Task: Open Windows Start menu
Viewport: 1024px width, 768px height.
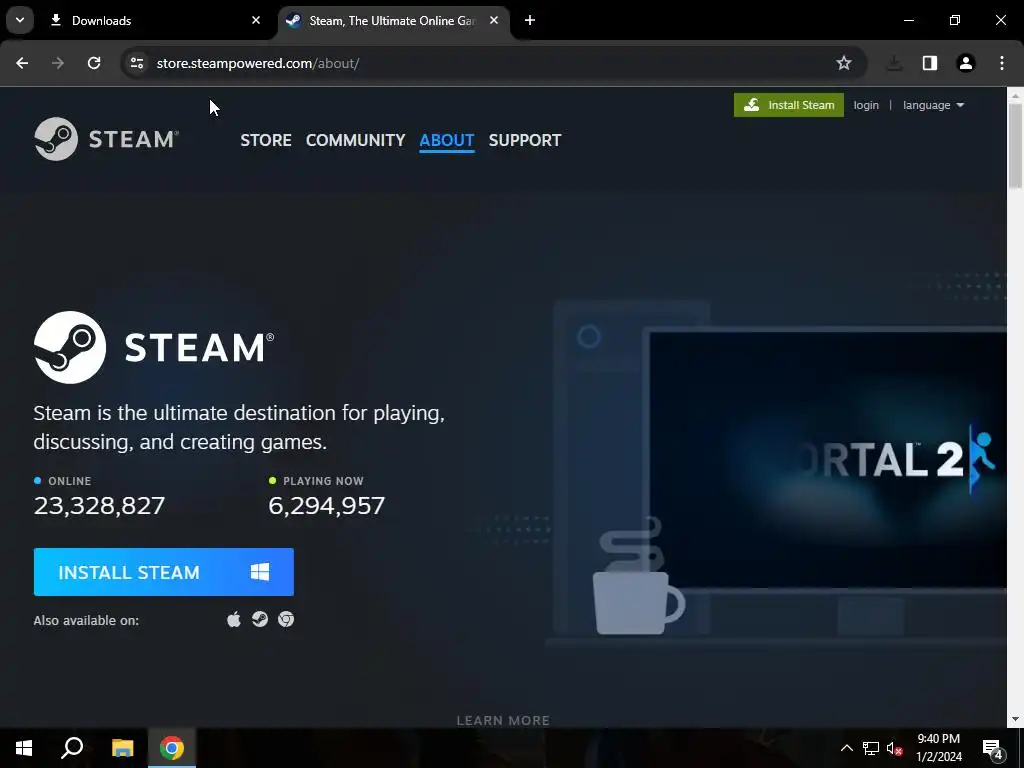Action: [x=24, y=748]
